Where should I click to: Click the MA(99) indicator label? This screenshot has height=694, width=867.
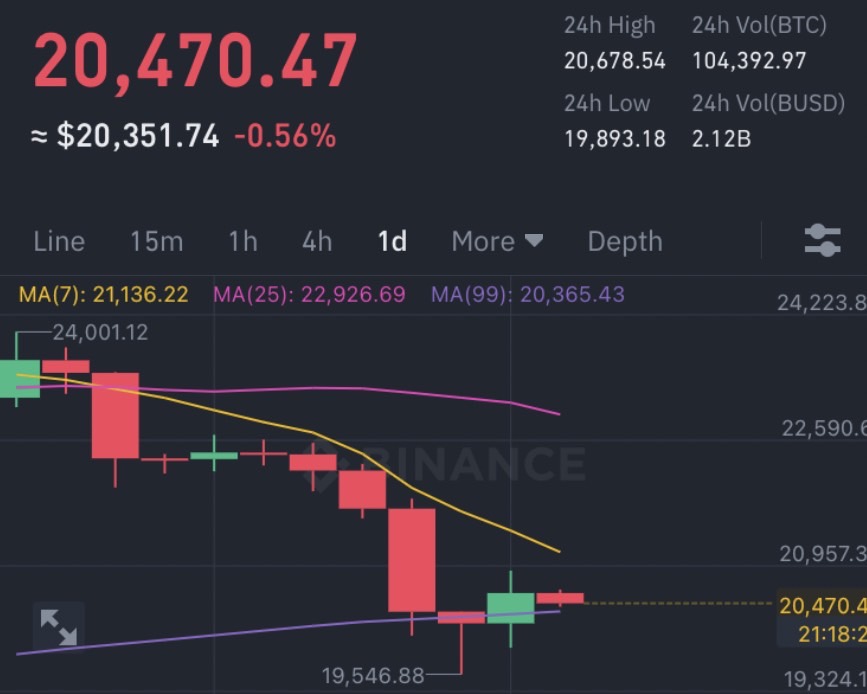click(x=527, y=294)
